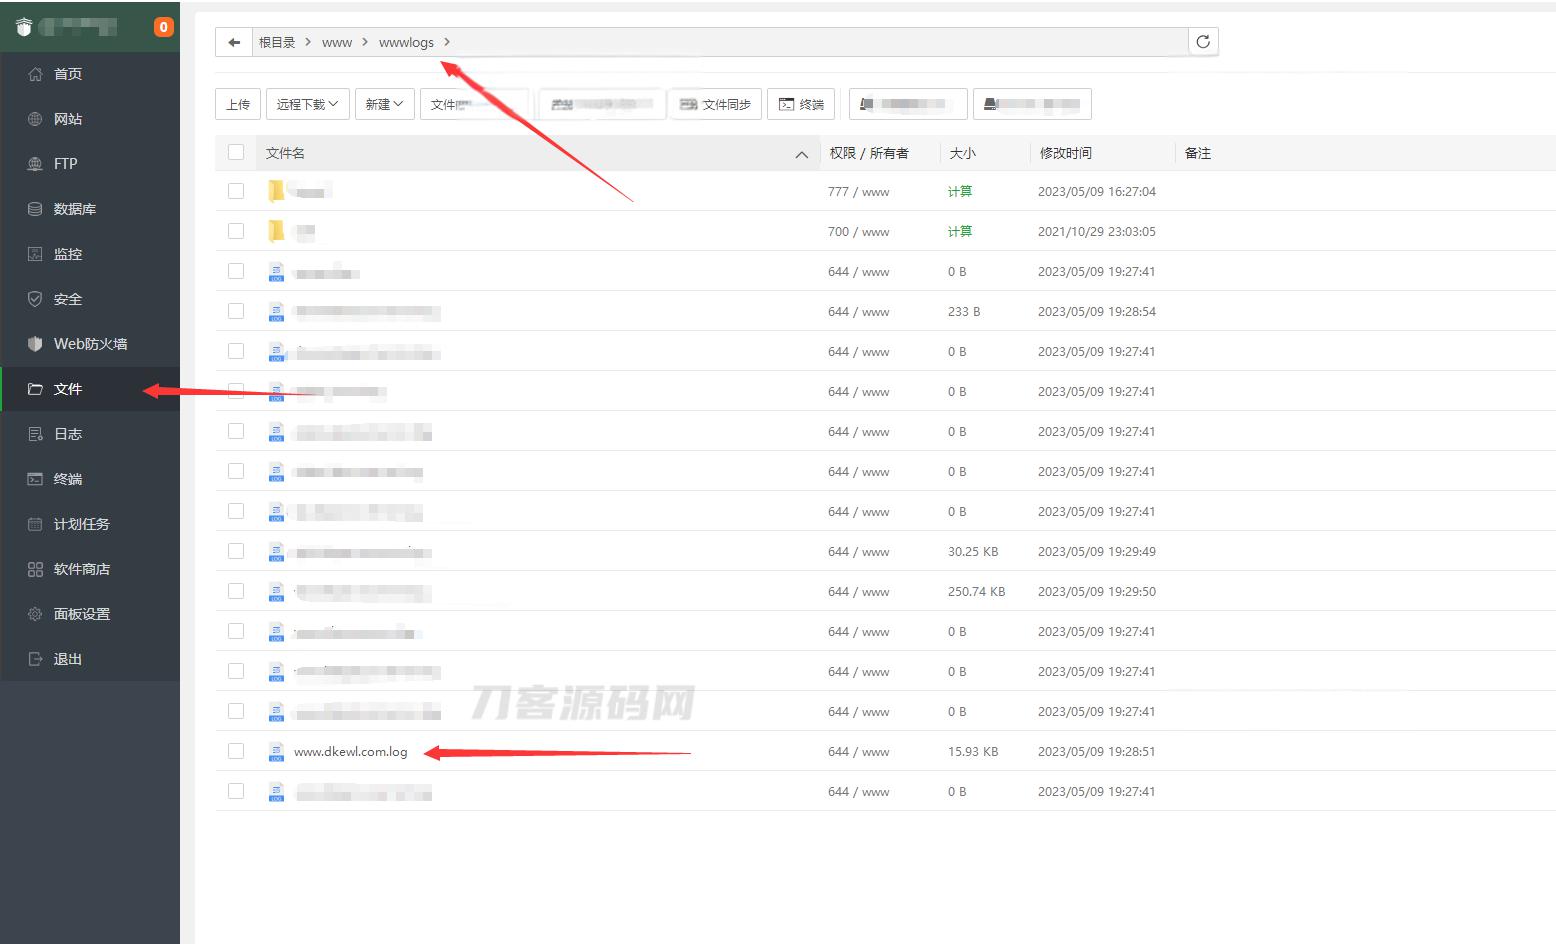Click the date 2021/10/29 23:03:05
This screenshot has width=1556, height=944.
(1097, 231)
